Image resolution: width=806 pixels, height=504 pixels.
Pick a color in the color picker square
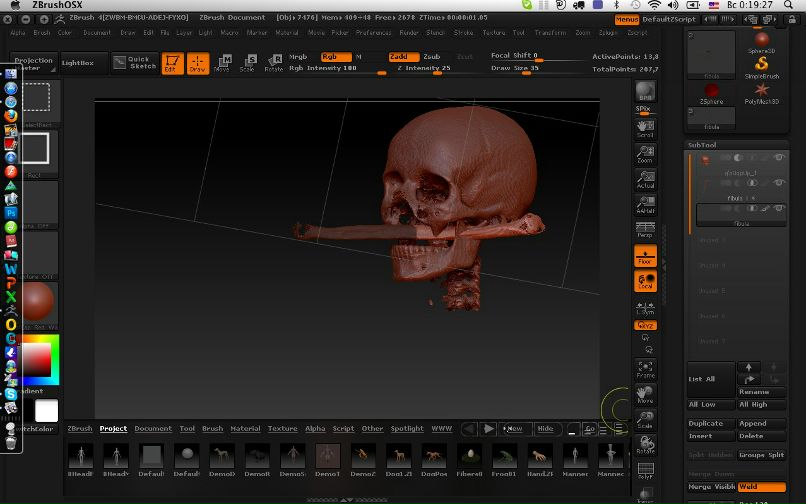coord(36,360)
